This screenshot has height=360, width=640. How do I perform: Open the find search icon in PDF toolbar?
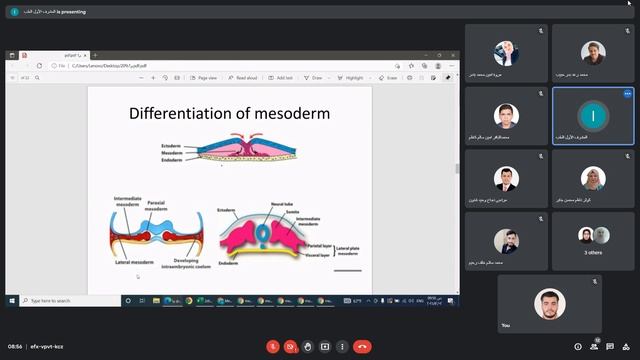pyautogui.click(x=37, y=78)
